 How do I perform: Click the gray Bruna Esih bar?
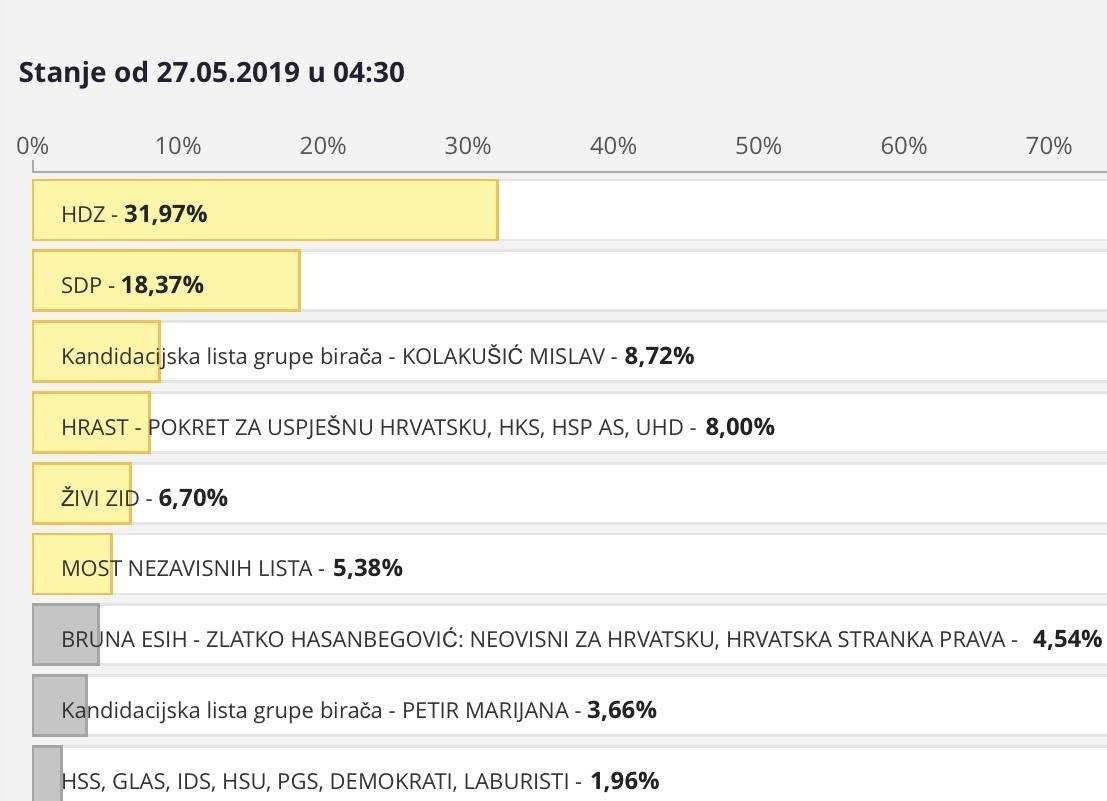coord(65,634)
